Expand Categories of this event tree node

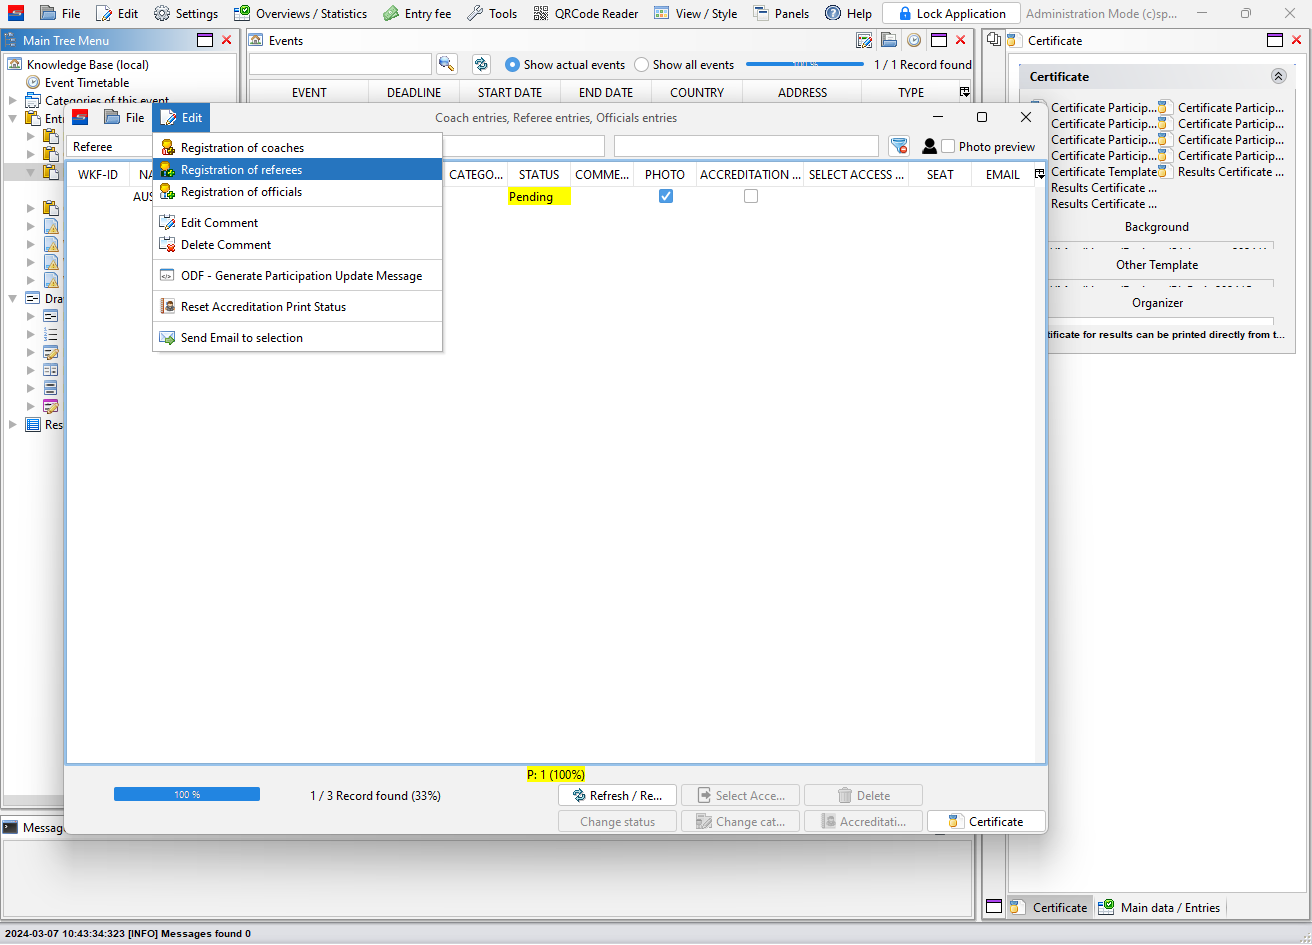pos(13,101)
